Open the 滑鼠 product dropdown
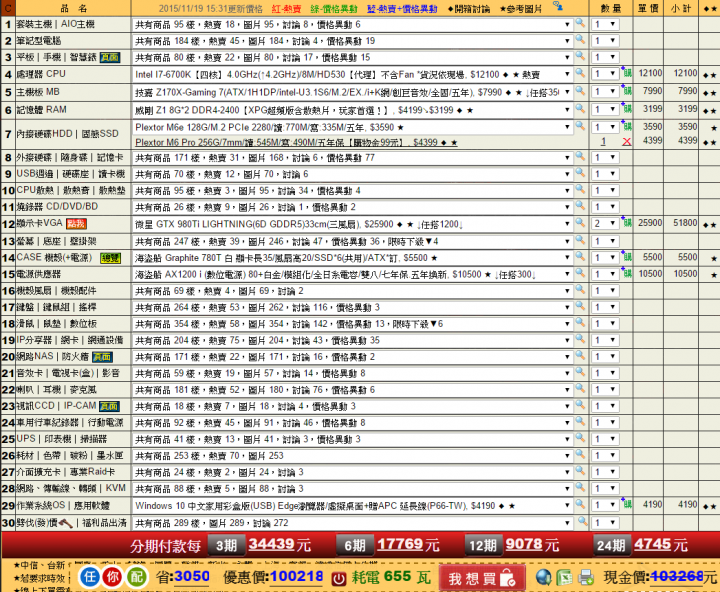 pos(353,324)
